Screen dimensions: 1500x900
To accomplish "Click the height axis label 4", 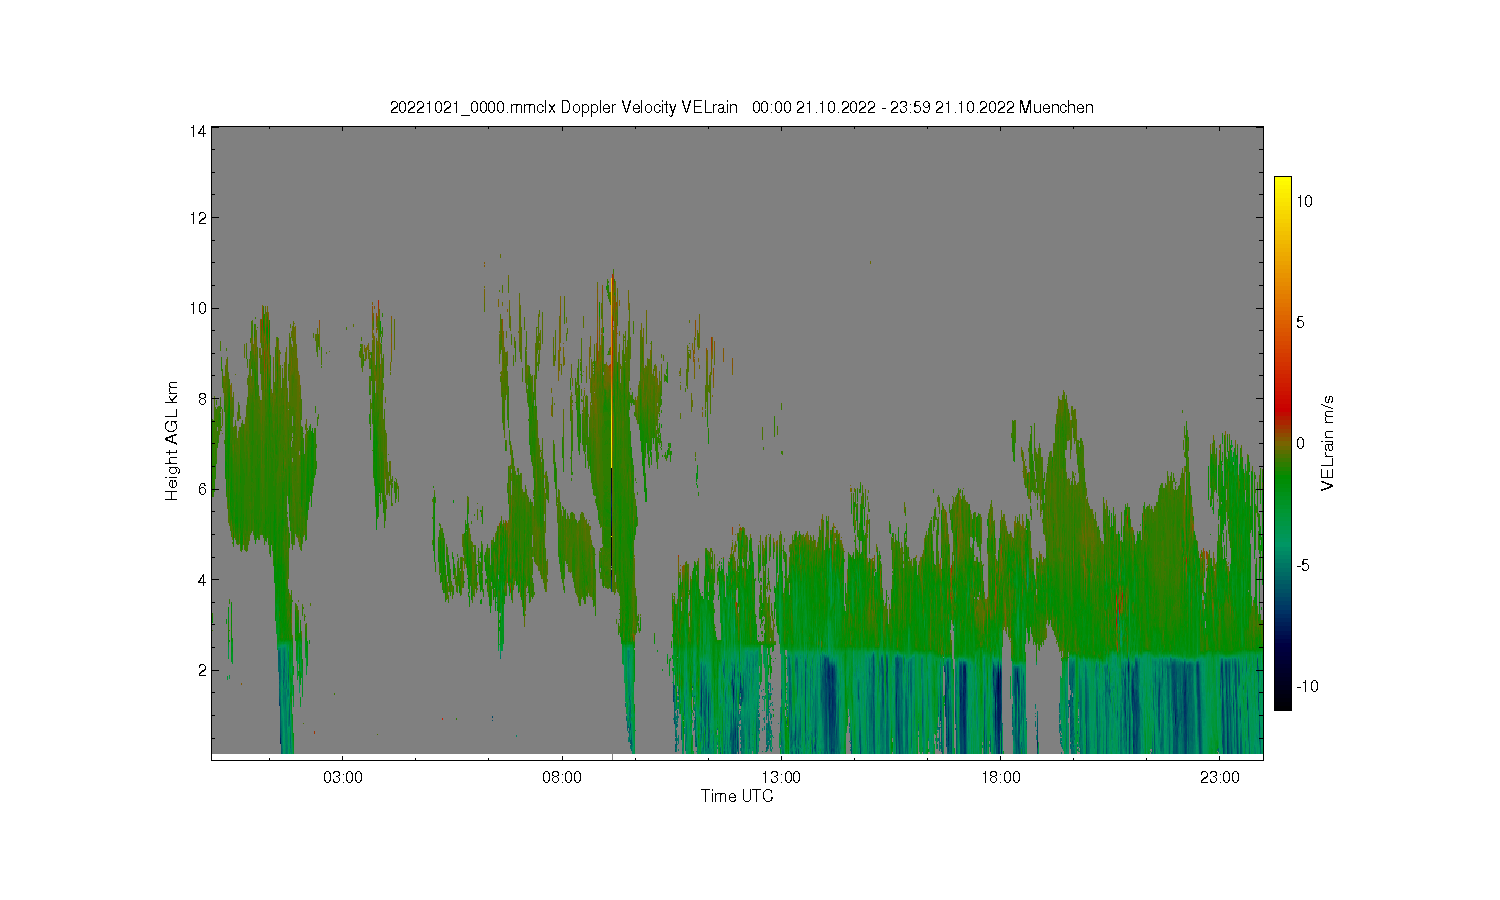I will 202,580.
